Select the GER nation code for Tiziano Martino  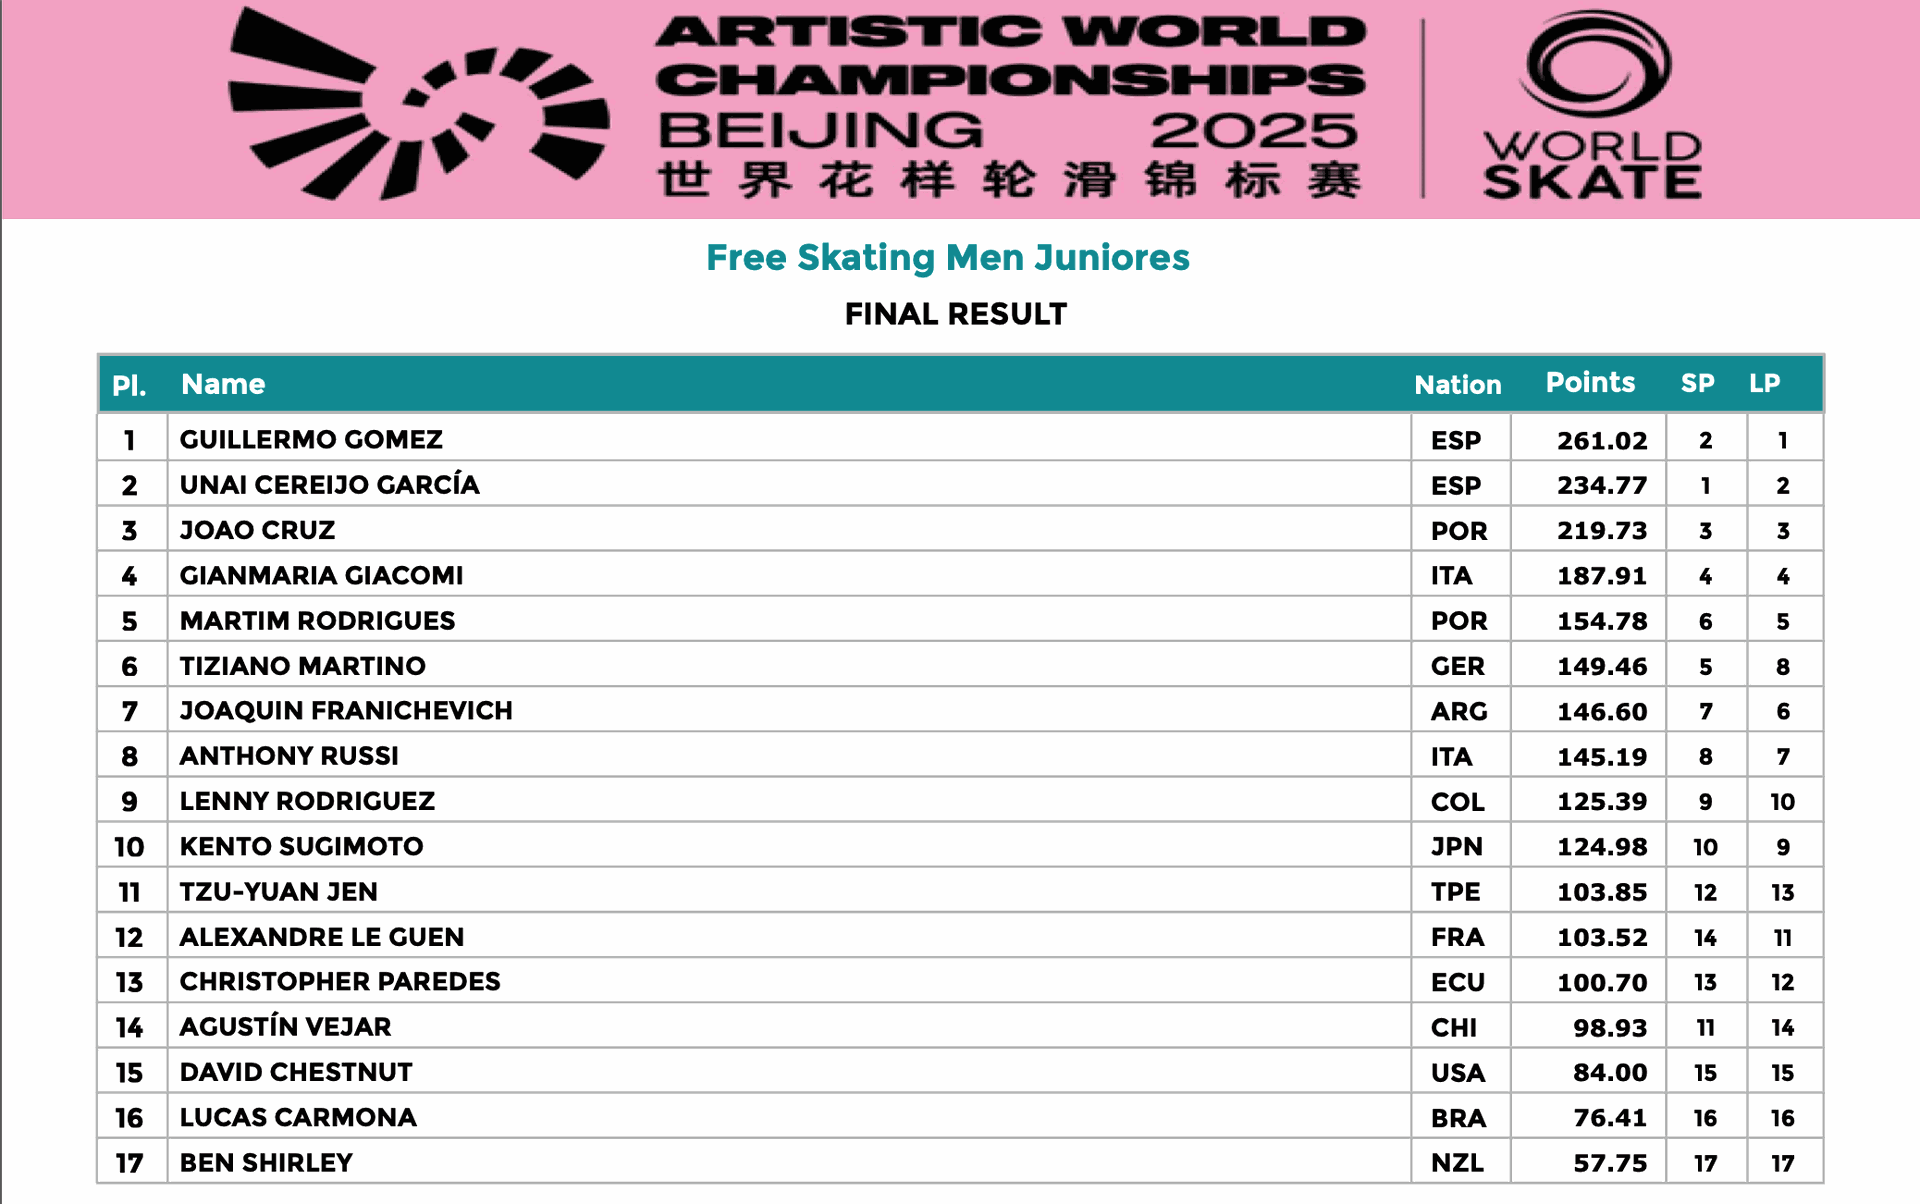click(1457, 666)
